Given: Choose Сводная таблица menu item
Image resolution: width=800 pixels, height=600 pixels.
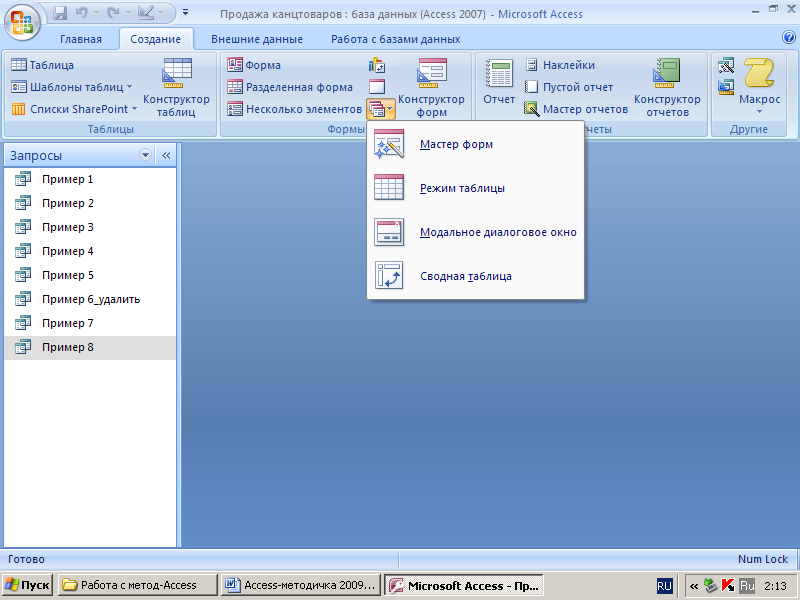Looking at the screenshot, I should coord(476,276).
